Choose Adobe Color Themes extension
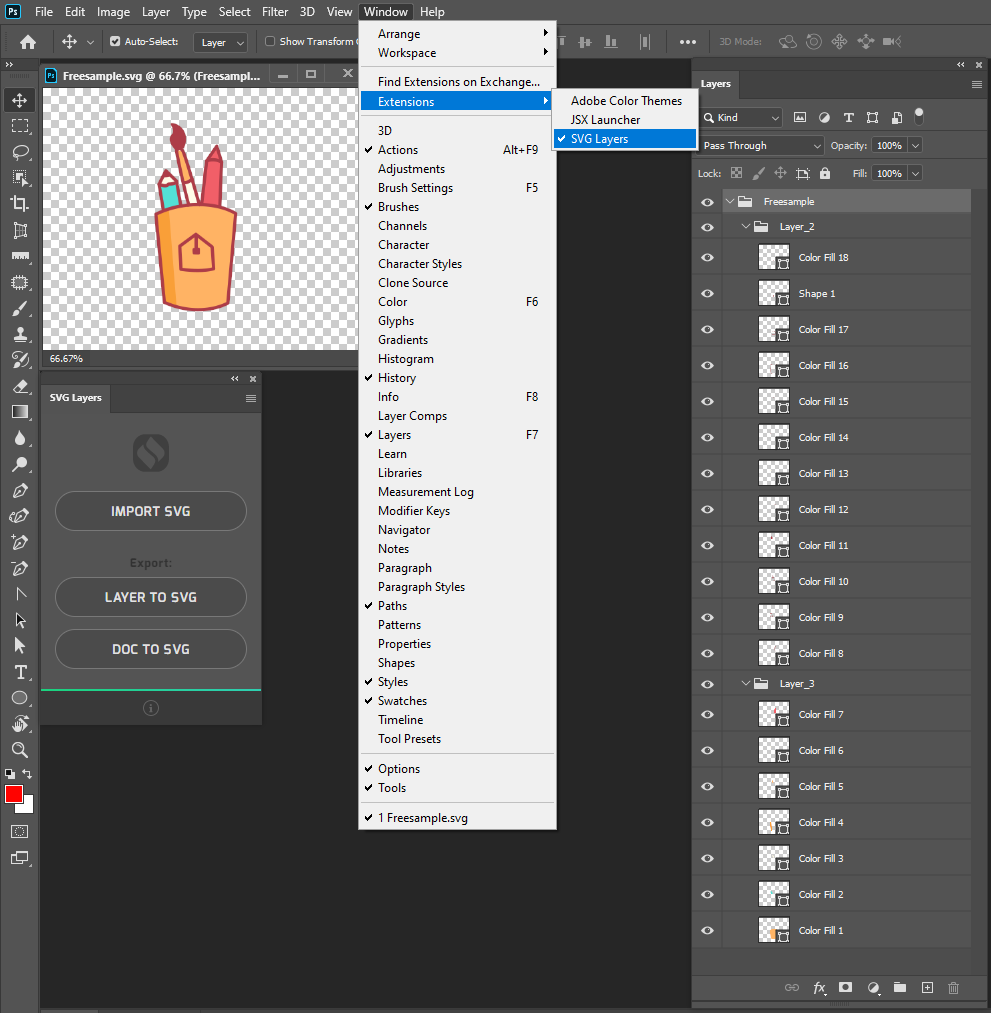 [x=625, y=101]
